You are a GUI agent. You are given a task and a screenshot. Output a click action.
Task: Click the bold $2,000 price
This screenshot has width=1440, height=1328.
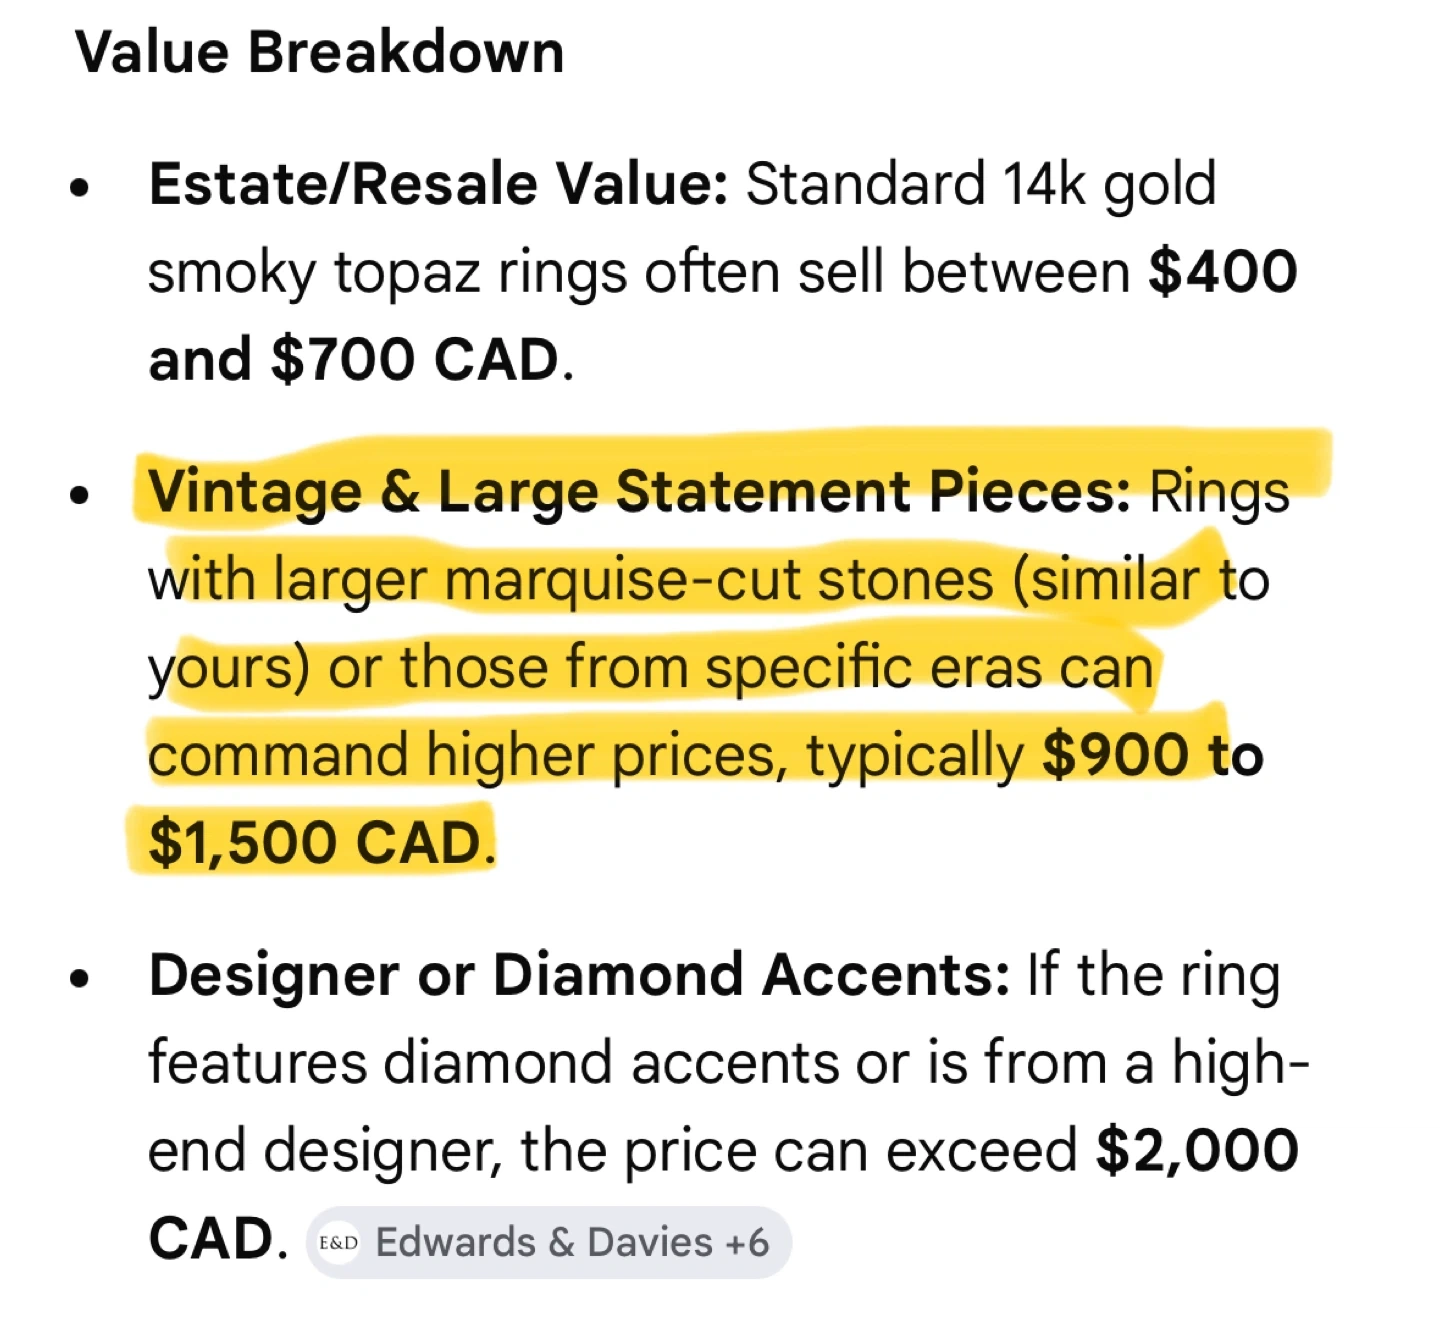(1197, 1151)
